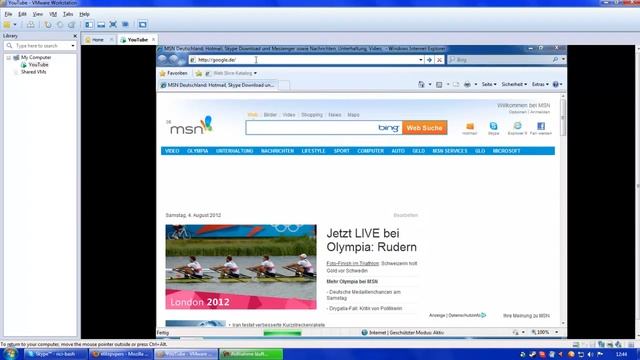Click the Go arrow next to address bar
Viewport: 640px width, 360px height.
429,60
